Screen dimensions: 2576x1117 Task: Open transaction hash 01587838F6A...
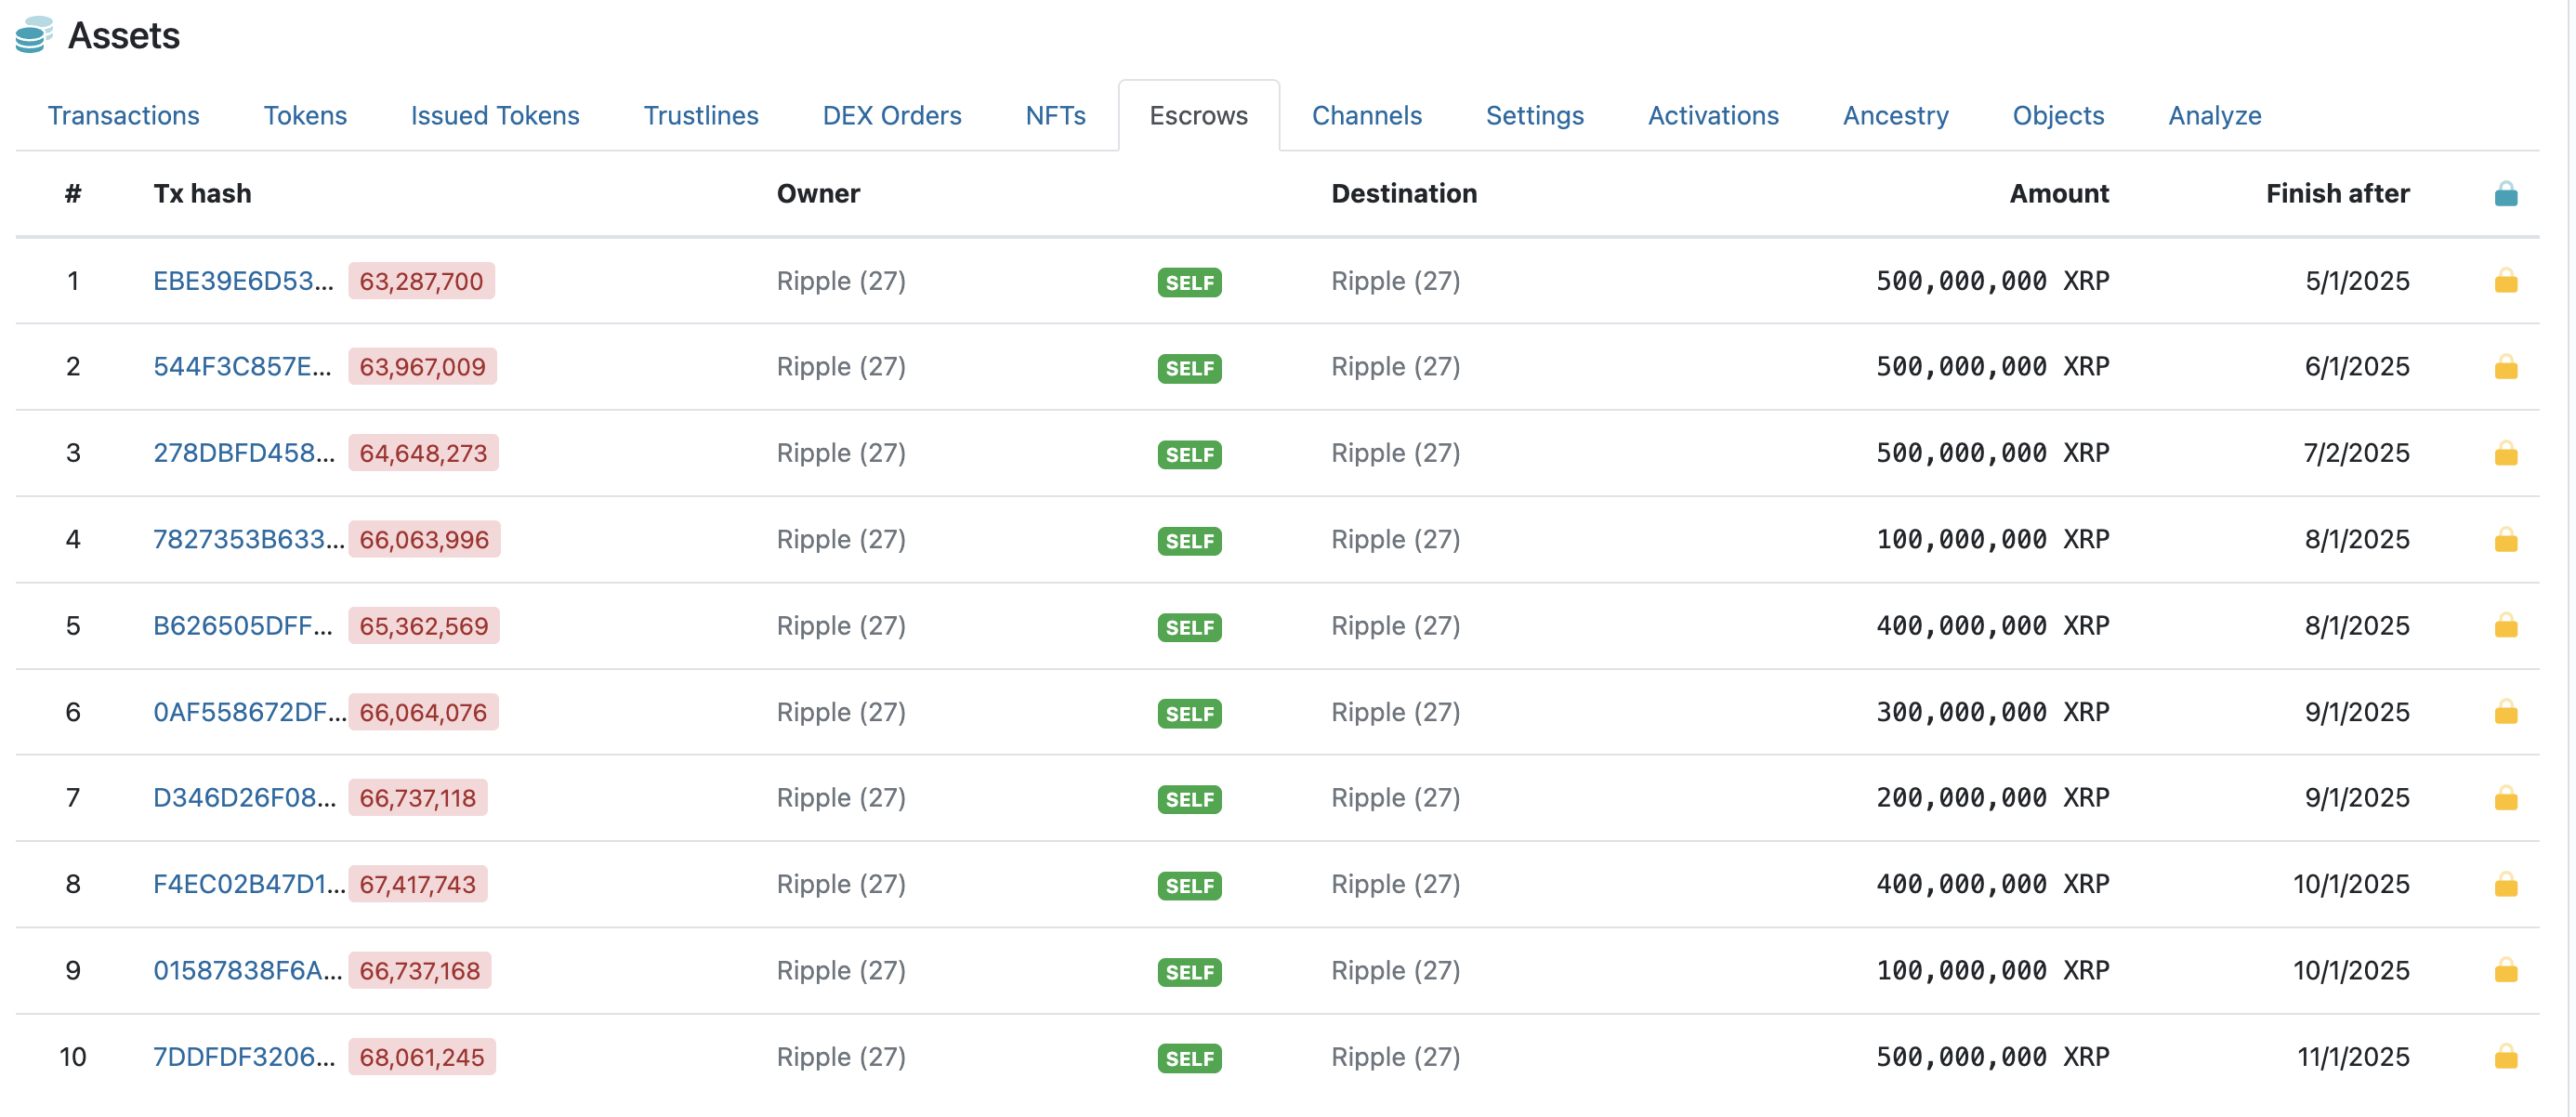pos(247,970)
